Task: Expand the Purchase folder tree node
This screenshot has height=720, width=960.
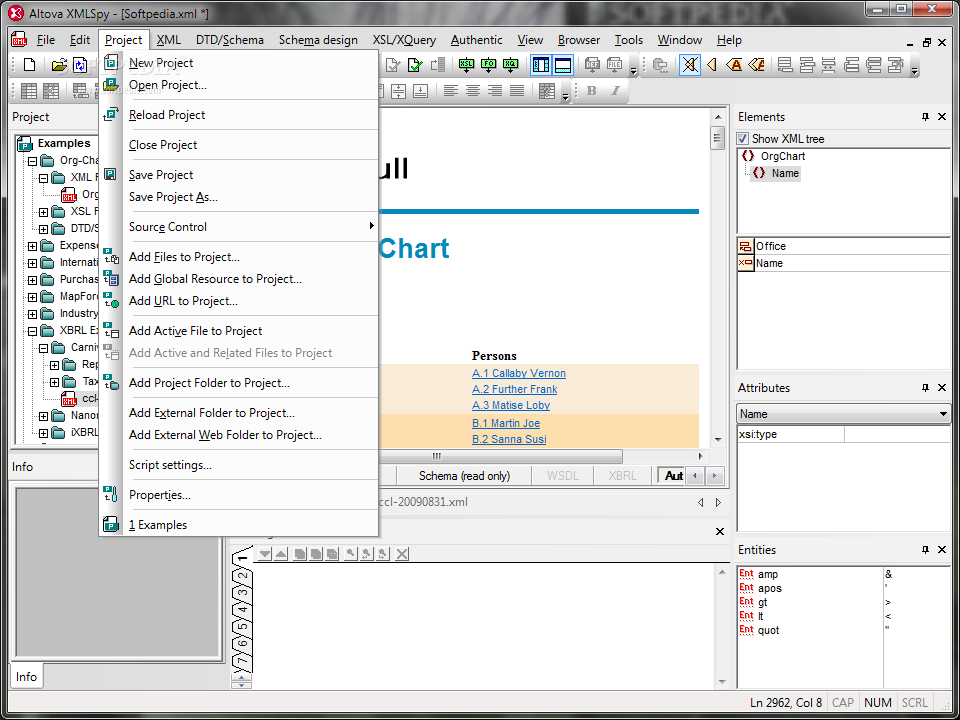Action: click(32, 280)
